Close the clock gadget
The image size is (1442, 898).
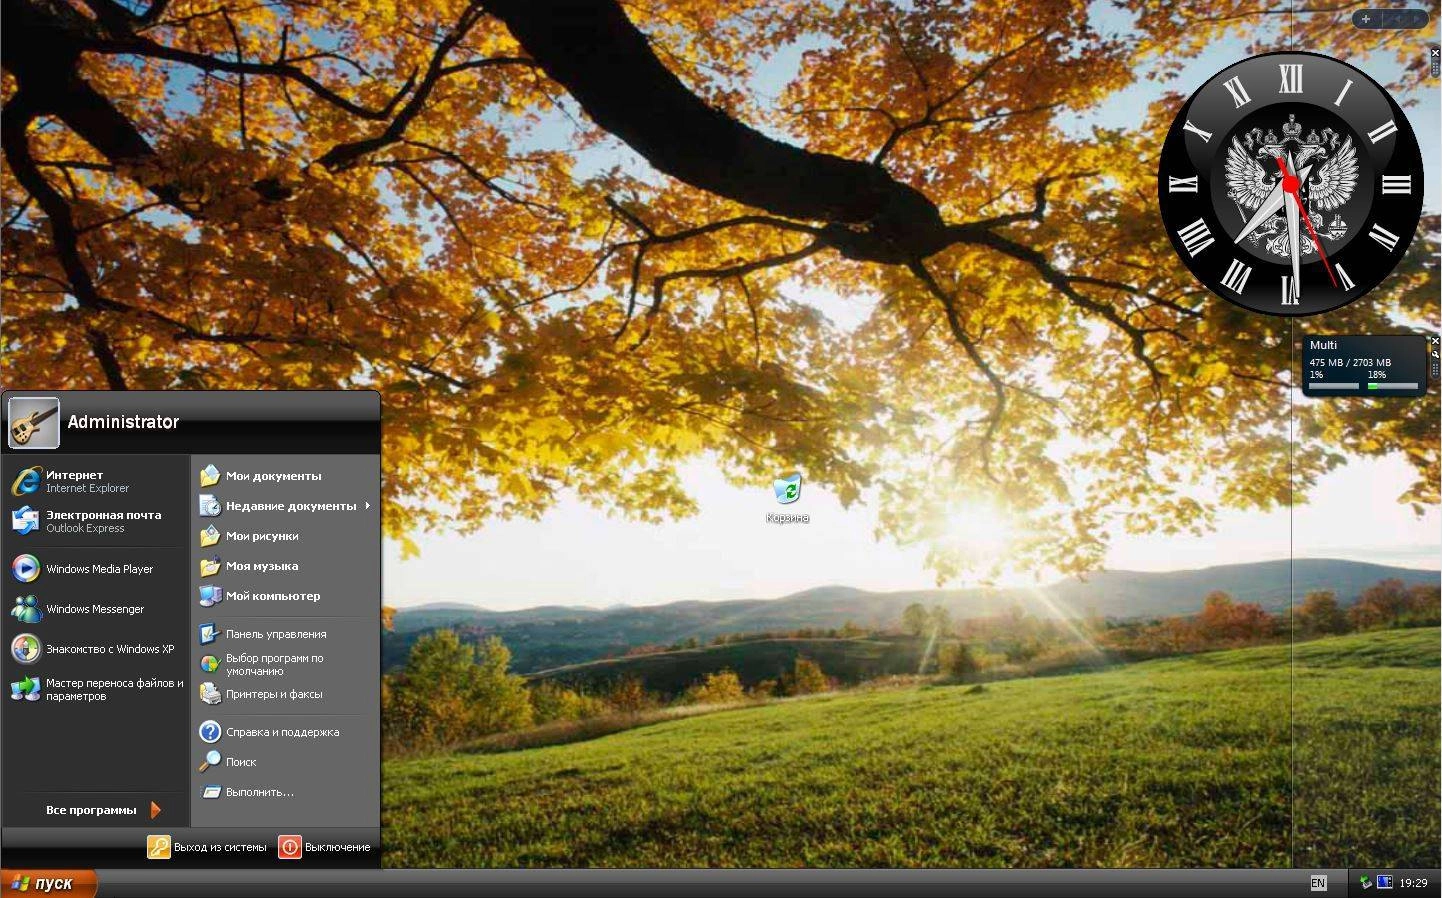[1437, 53]
